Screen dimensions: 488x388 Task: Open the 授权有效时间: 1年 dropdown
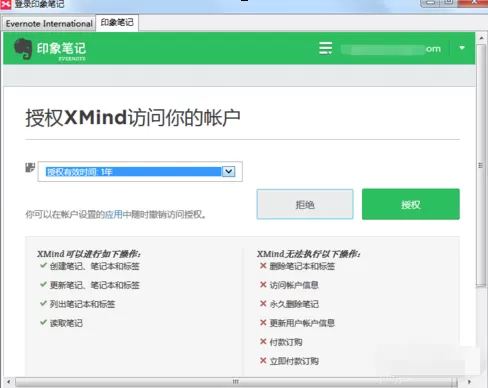pyautogui.click(x=140, y=172)
